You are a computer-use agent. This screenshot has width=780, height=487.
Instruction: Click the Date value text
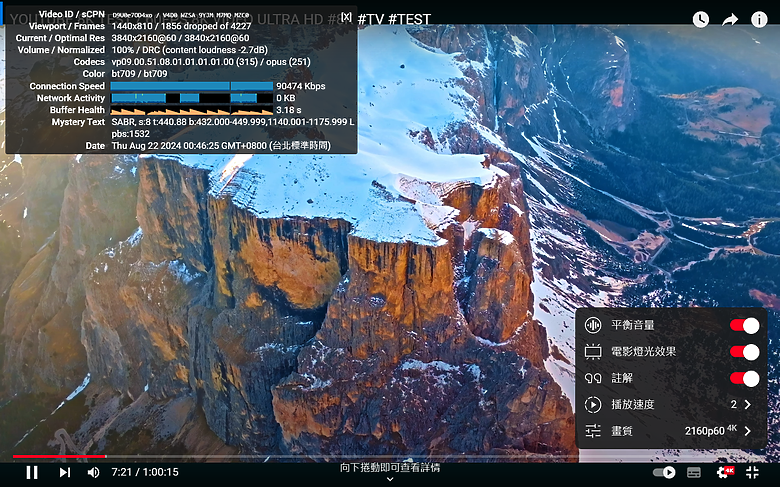(x=221, y=146)
